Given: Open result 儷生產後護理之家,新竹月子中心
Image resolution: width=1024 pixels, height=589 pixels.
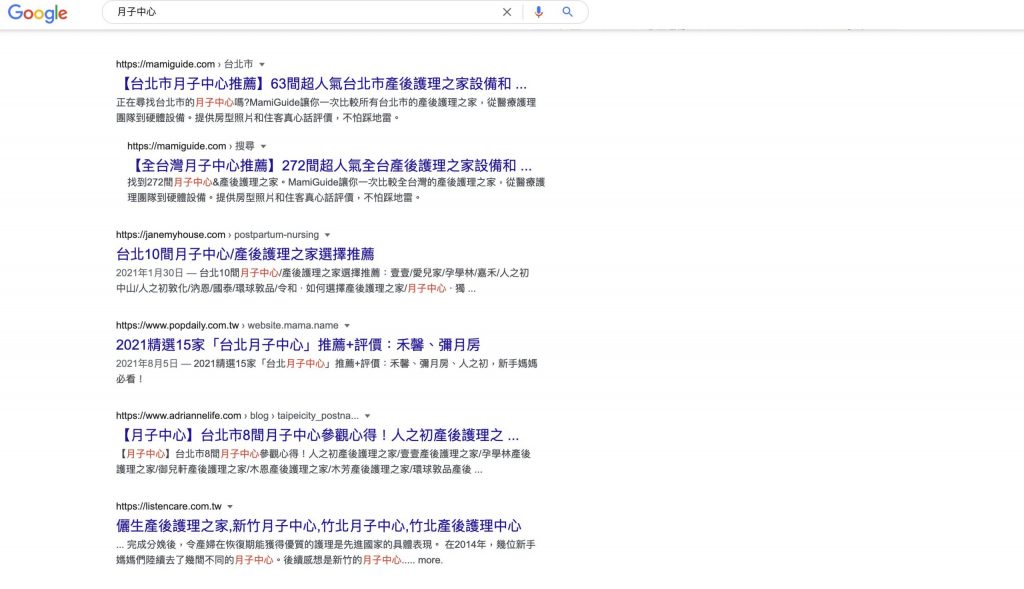Looking at the screenshot, I should (x=319, y=526).
